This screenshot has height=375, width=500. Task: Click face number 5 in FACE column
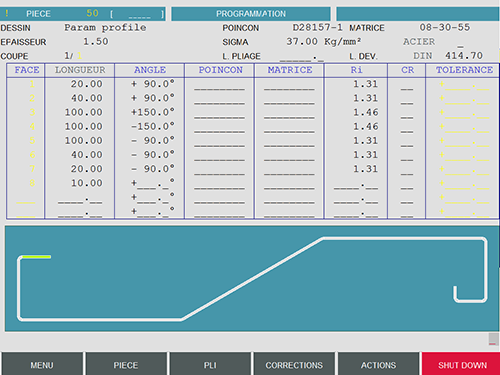point(32,141)
